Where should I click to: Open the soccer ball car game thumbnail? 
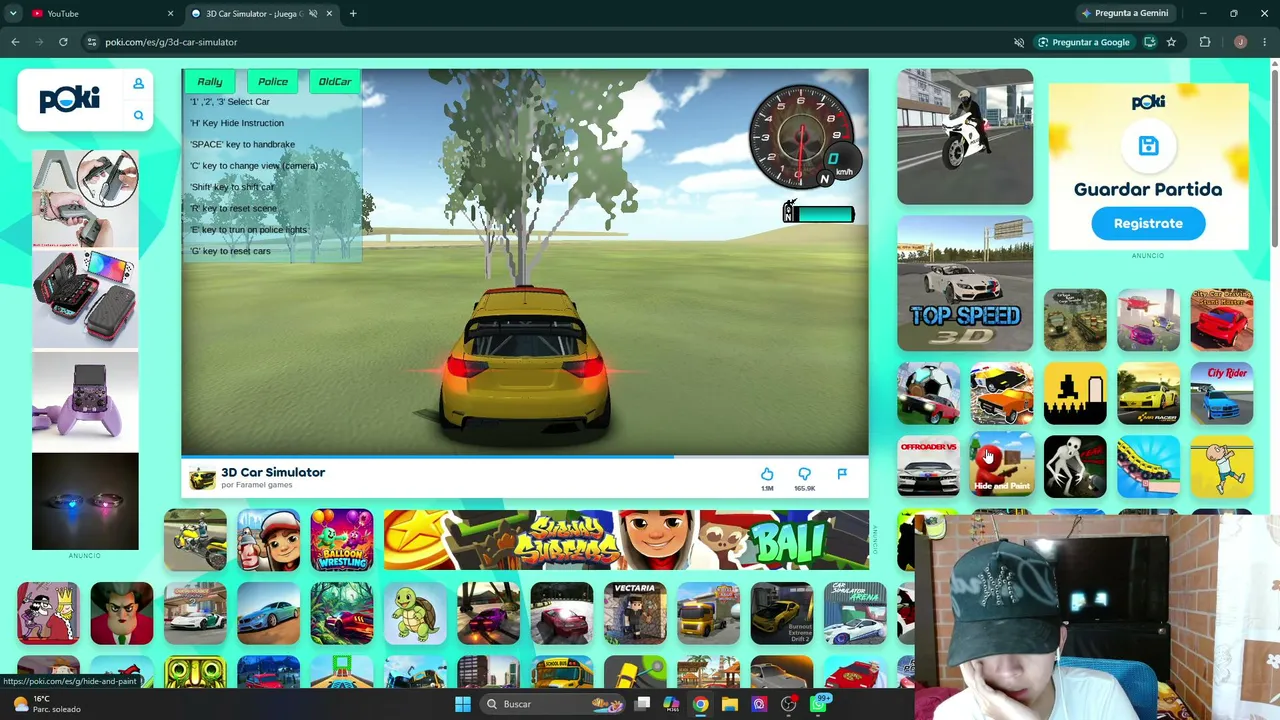(928, 393)
